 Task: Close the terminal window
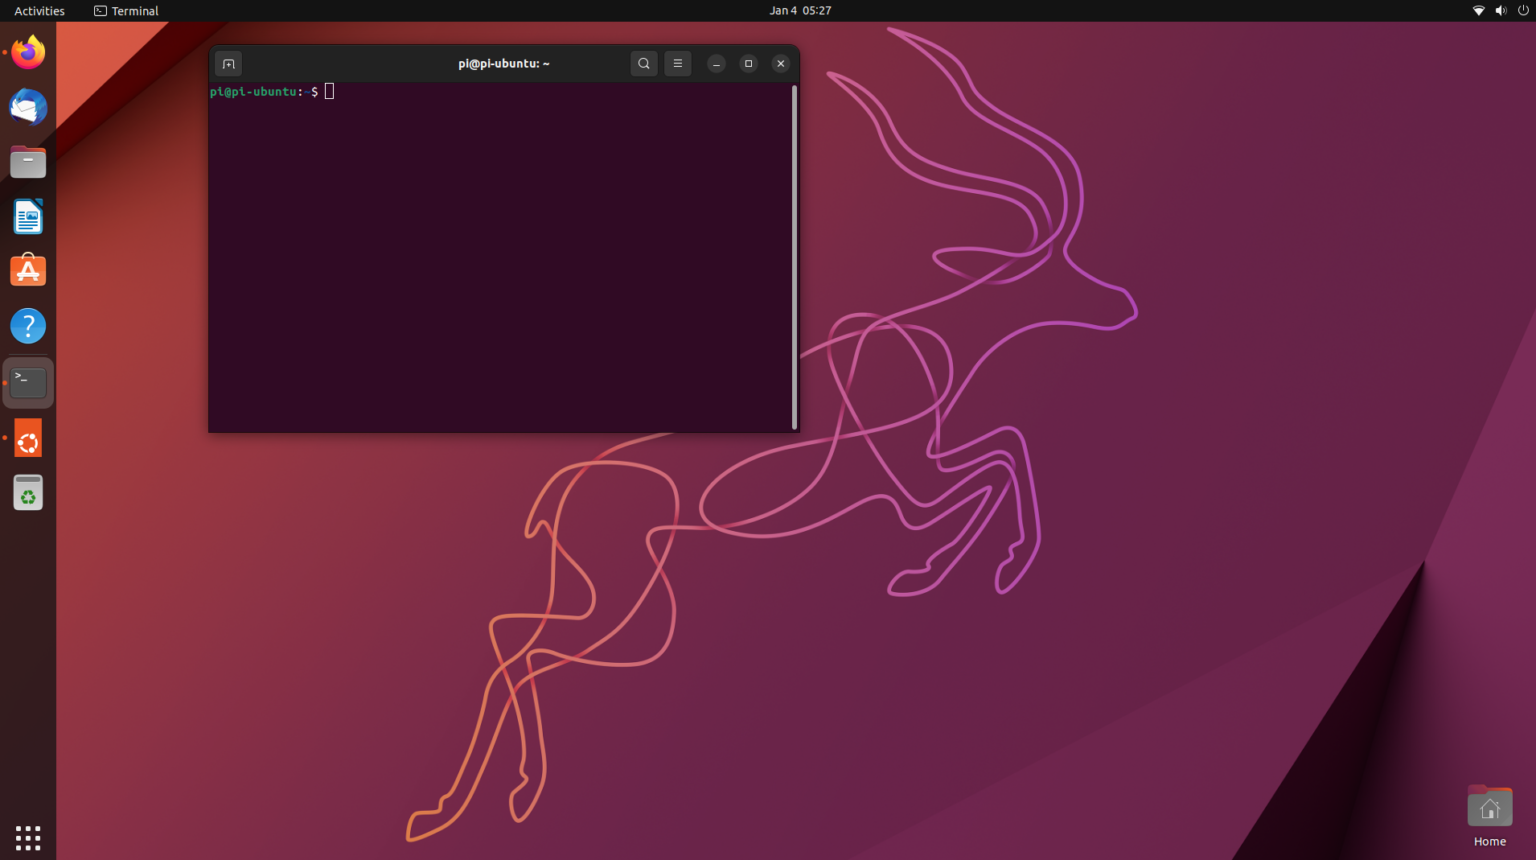click(x=781, y=64)
